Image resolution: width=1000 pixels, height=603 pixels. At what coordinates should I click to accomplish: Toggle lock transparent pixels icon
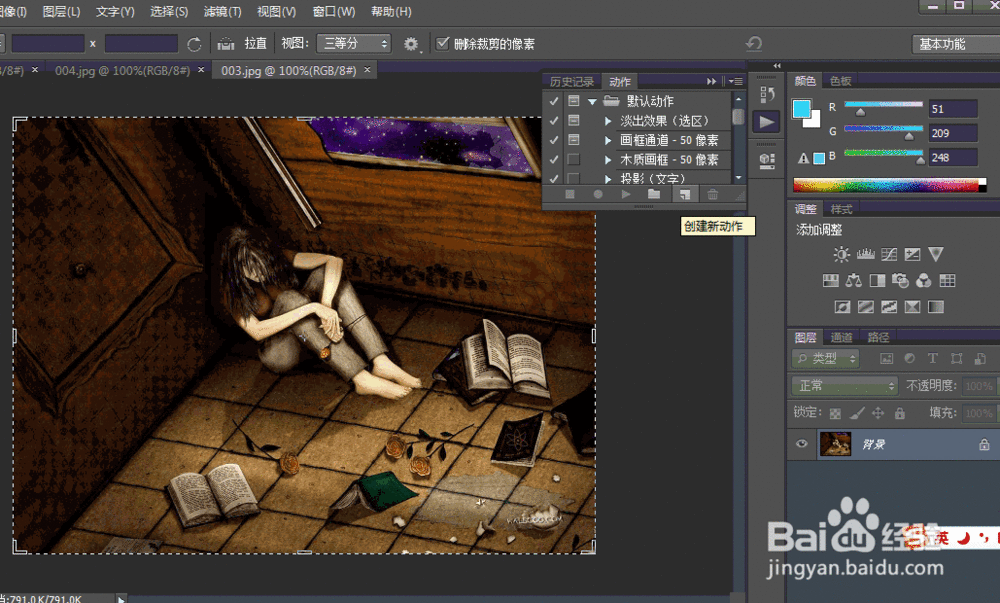click(835, 414)
